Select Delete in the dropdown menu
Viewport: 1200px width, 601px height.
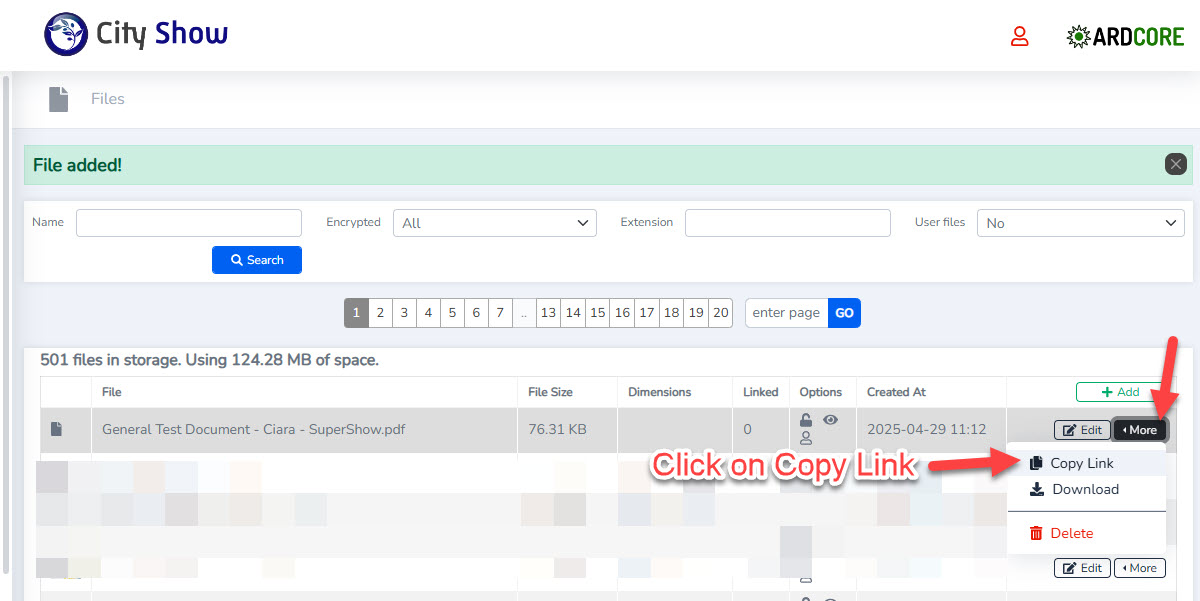[x=1071, y=533]
